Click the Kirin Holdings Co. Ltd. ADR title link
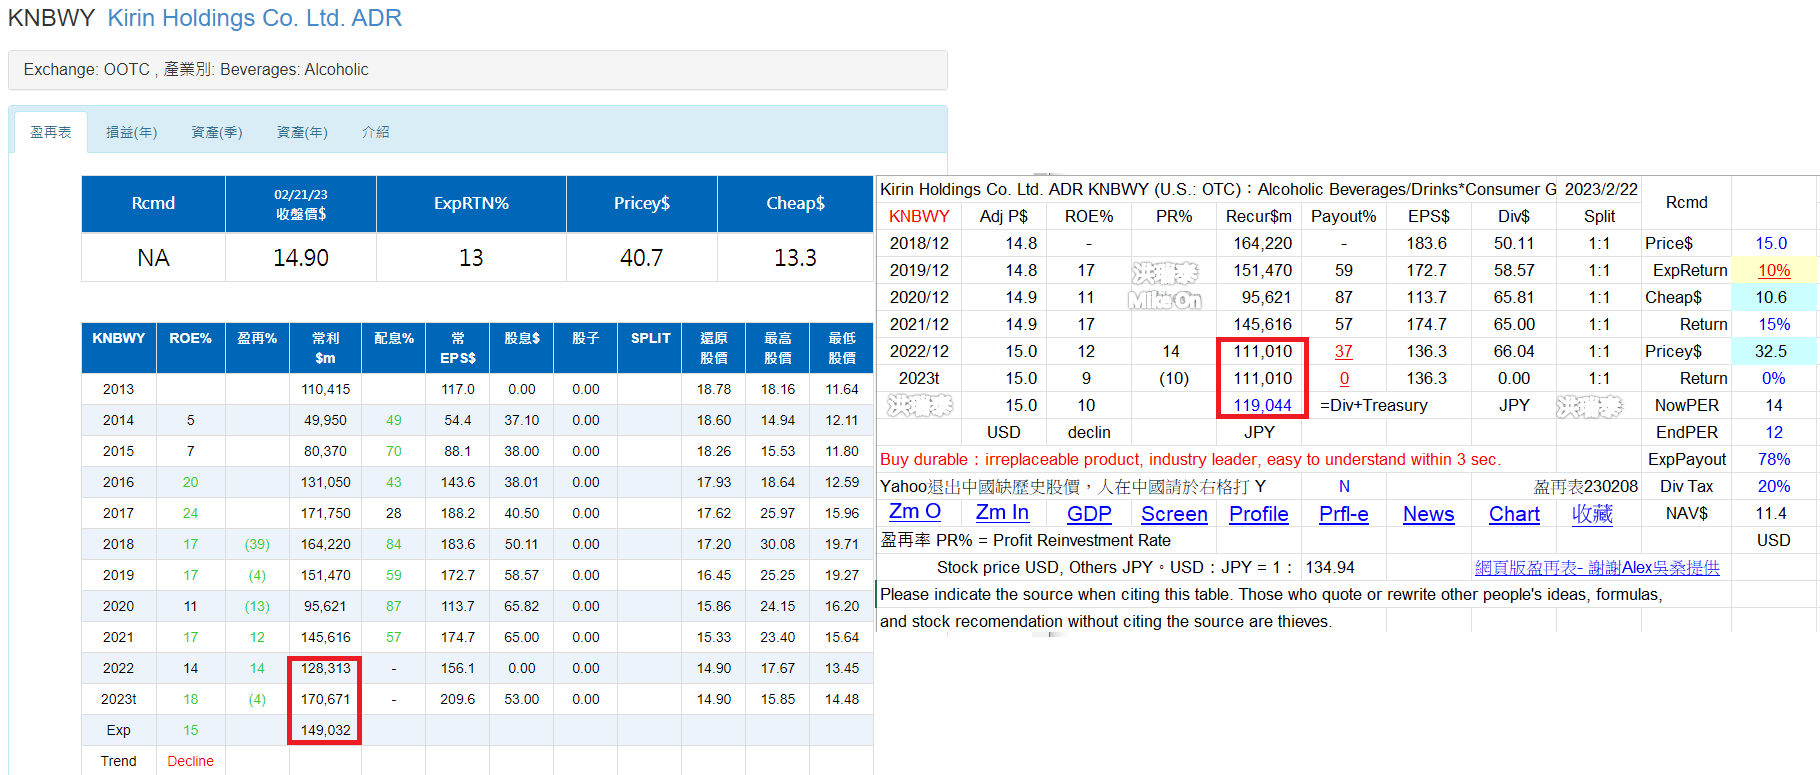The width and height of the screenshot is (1820, 775). (x=255, y=18)
